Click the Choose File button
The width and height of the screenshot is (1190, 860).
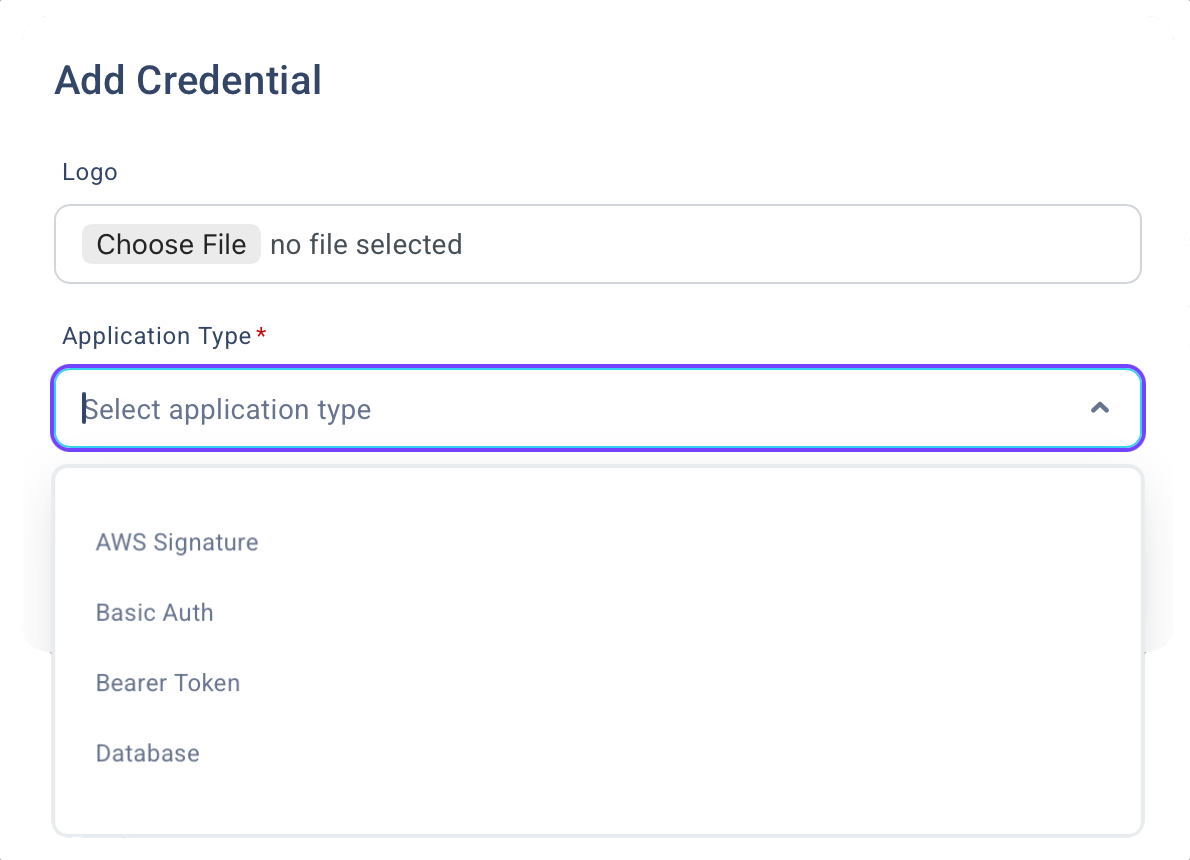point(171,244)
